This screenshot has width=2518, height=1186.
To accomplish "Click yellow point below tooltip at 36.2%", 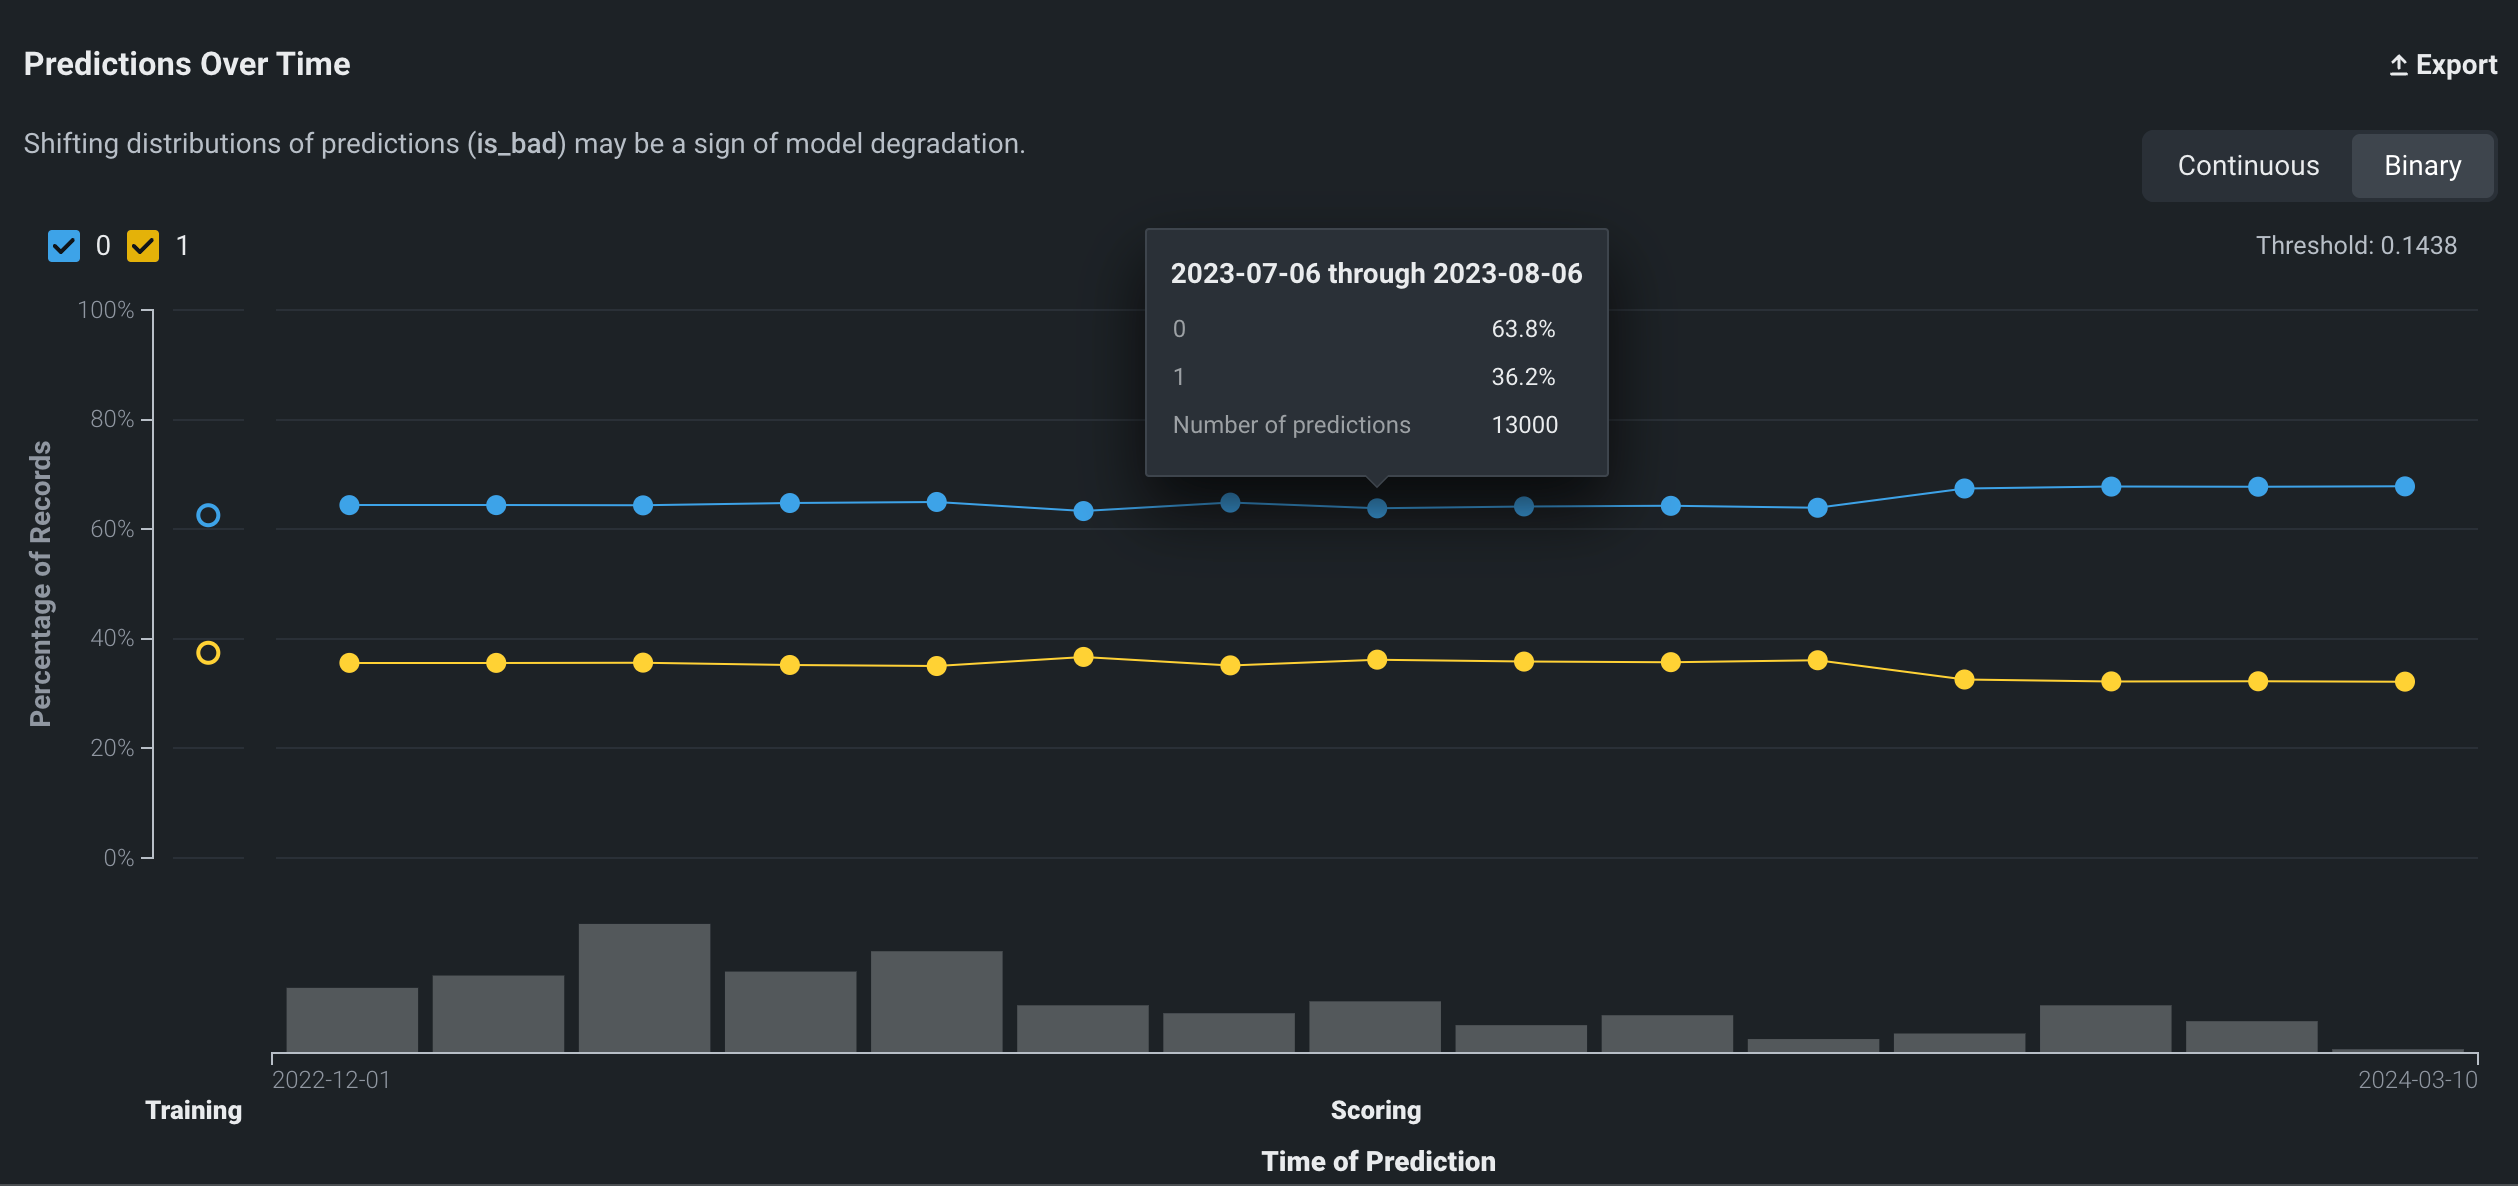I will (x=1376, y=660).
